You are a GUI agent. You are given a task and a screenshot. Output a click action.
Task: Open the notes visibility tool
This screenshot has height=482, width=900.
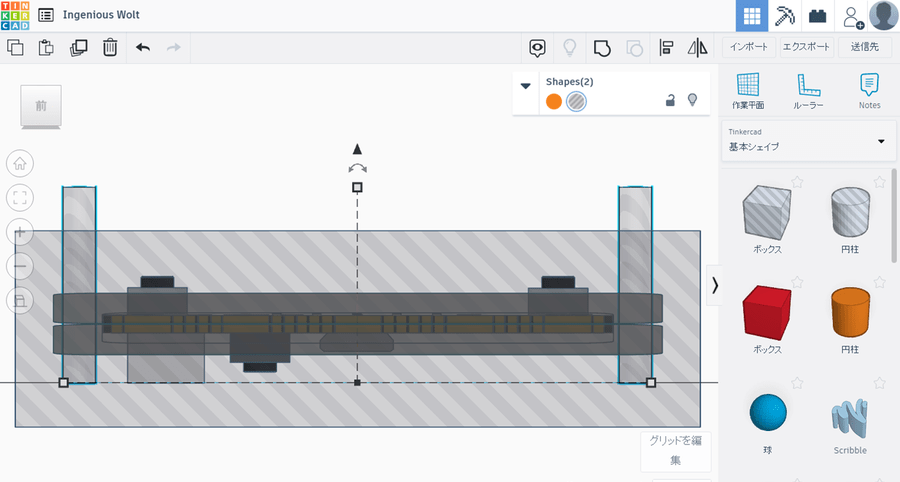click(x=537, y=48)
